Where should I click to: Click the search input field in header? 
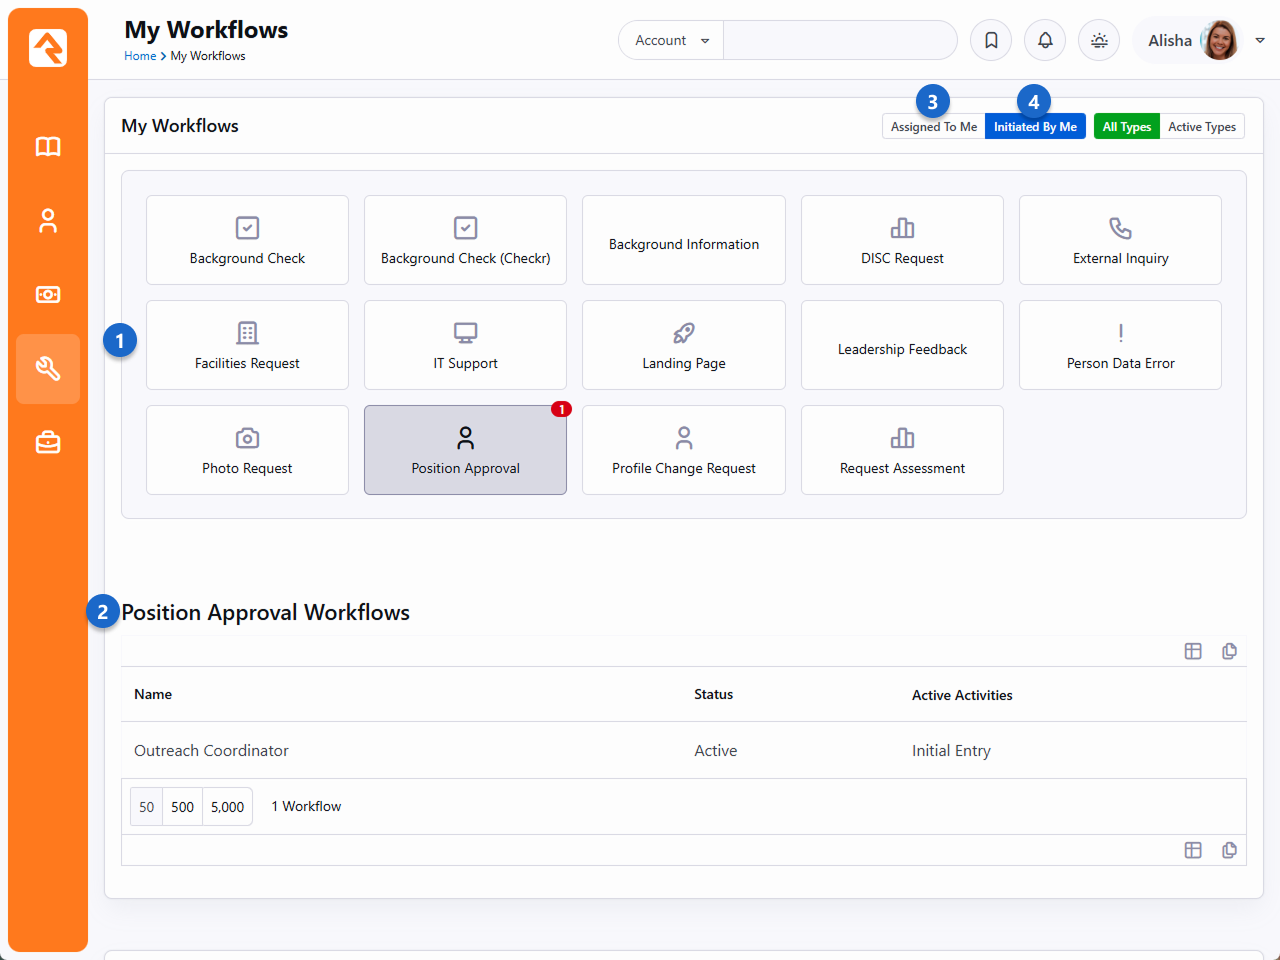(x=839, y=41)
